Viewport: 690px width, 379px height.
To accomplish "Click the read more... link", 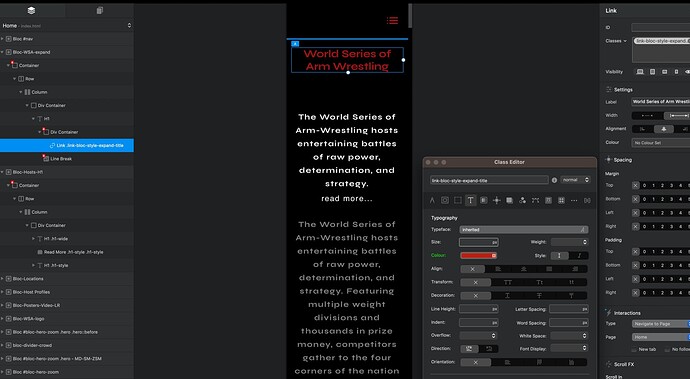I will point(347,199).
